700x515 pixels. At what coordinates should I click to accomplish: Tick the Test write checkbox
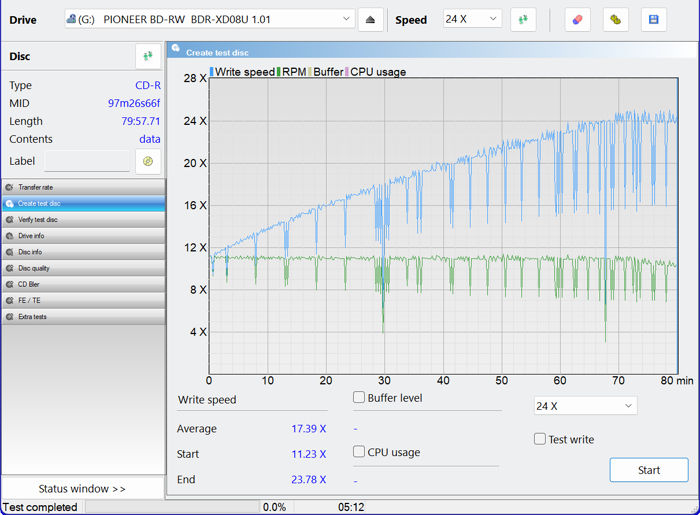pyautogui.click(x=540, y=439)
